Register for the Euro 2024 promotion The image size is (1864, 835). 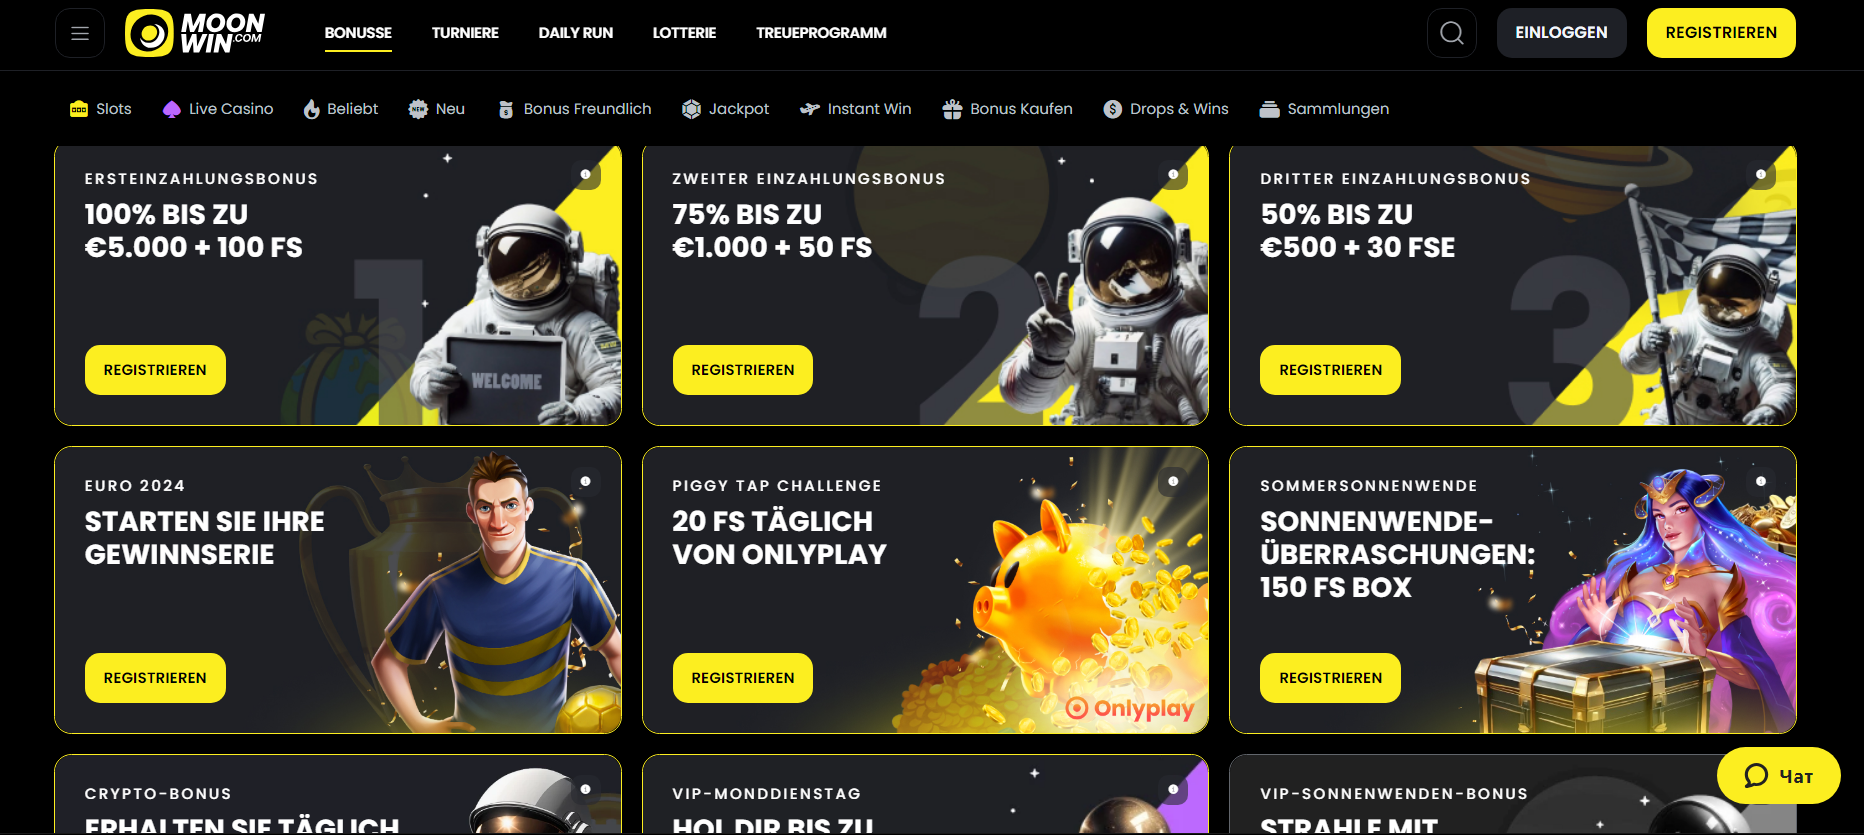click(155, 678)
